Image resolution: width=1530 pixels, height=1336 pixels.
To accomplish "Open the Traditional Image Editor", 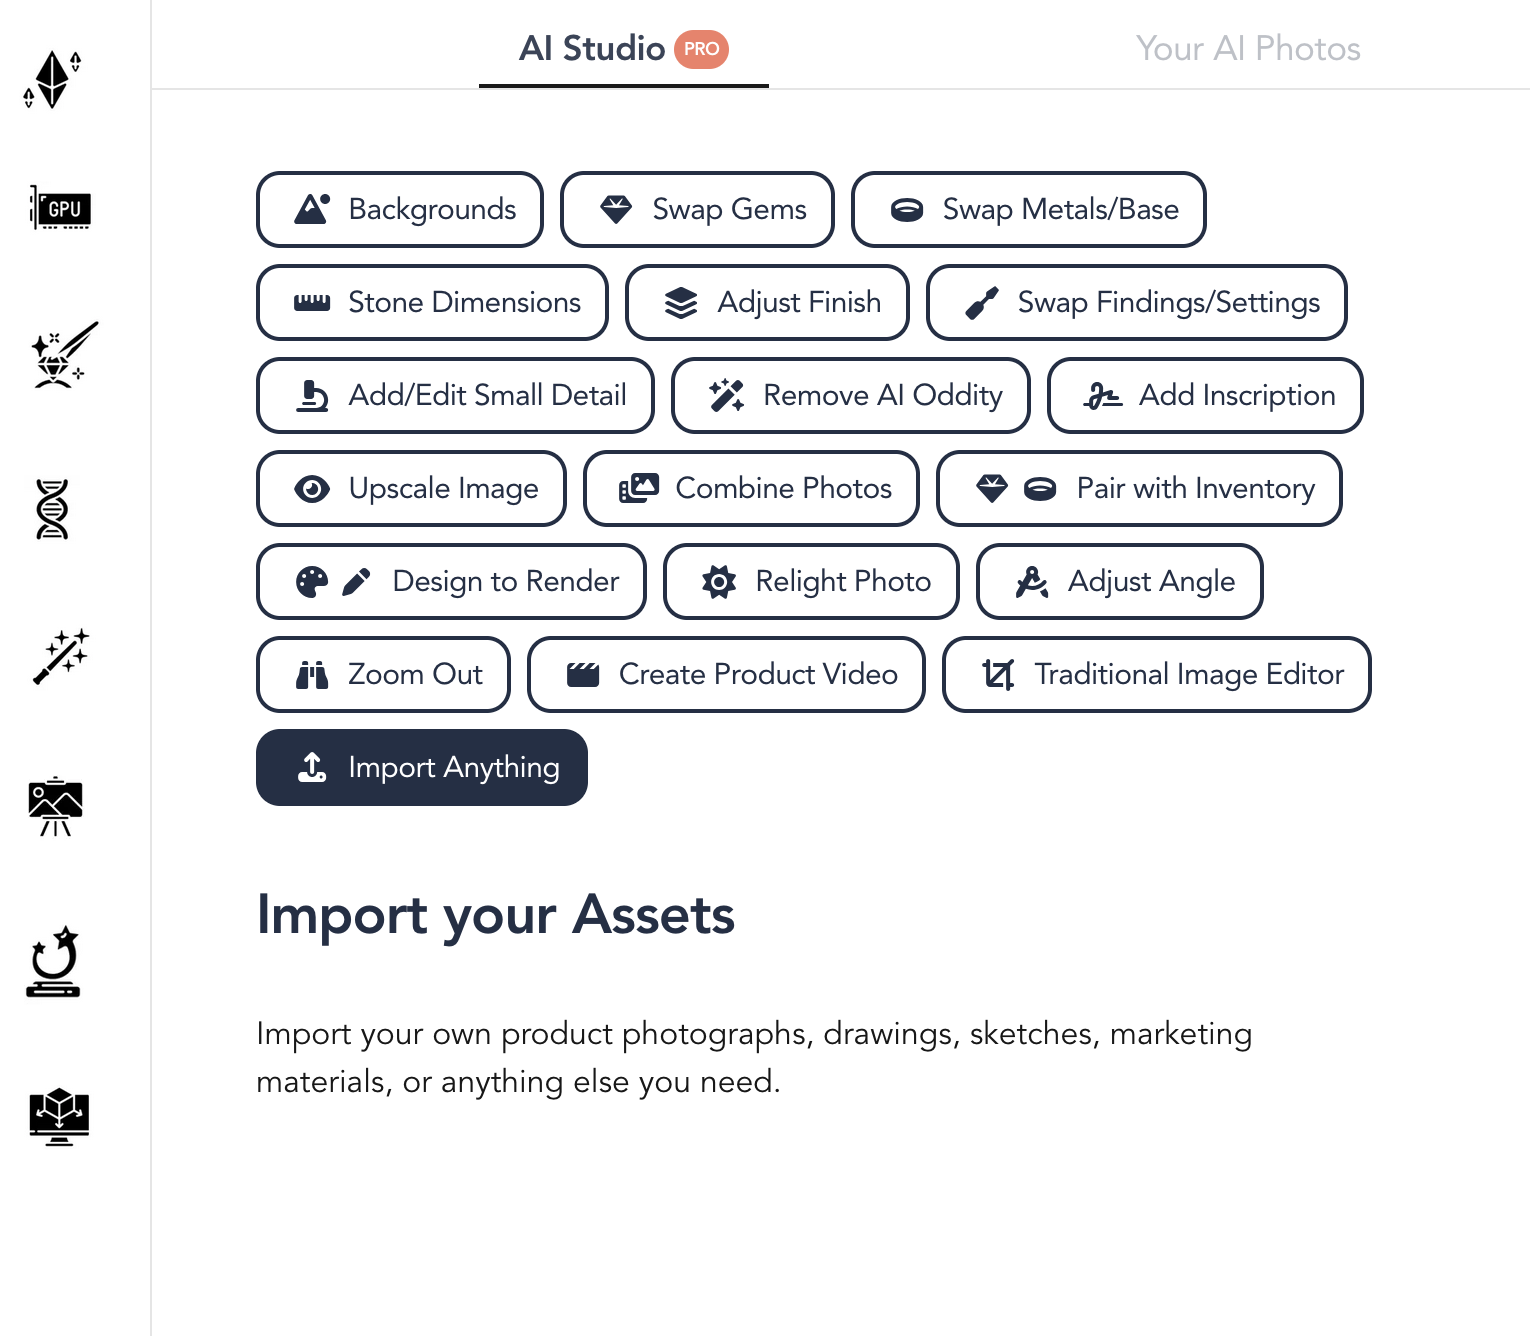I will tap(1156, 674).
